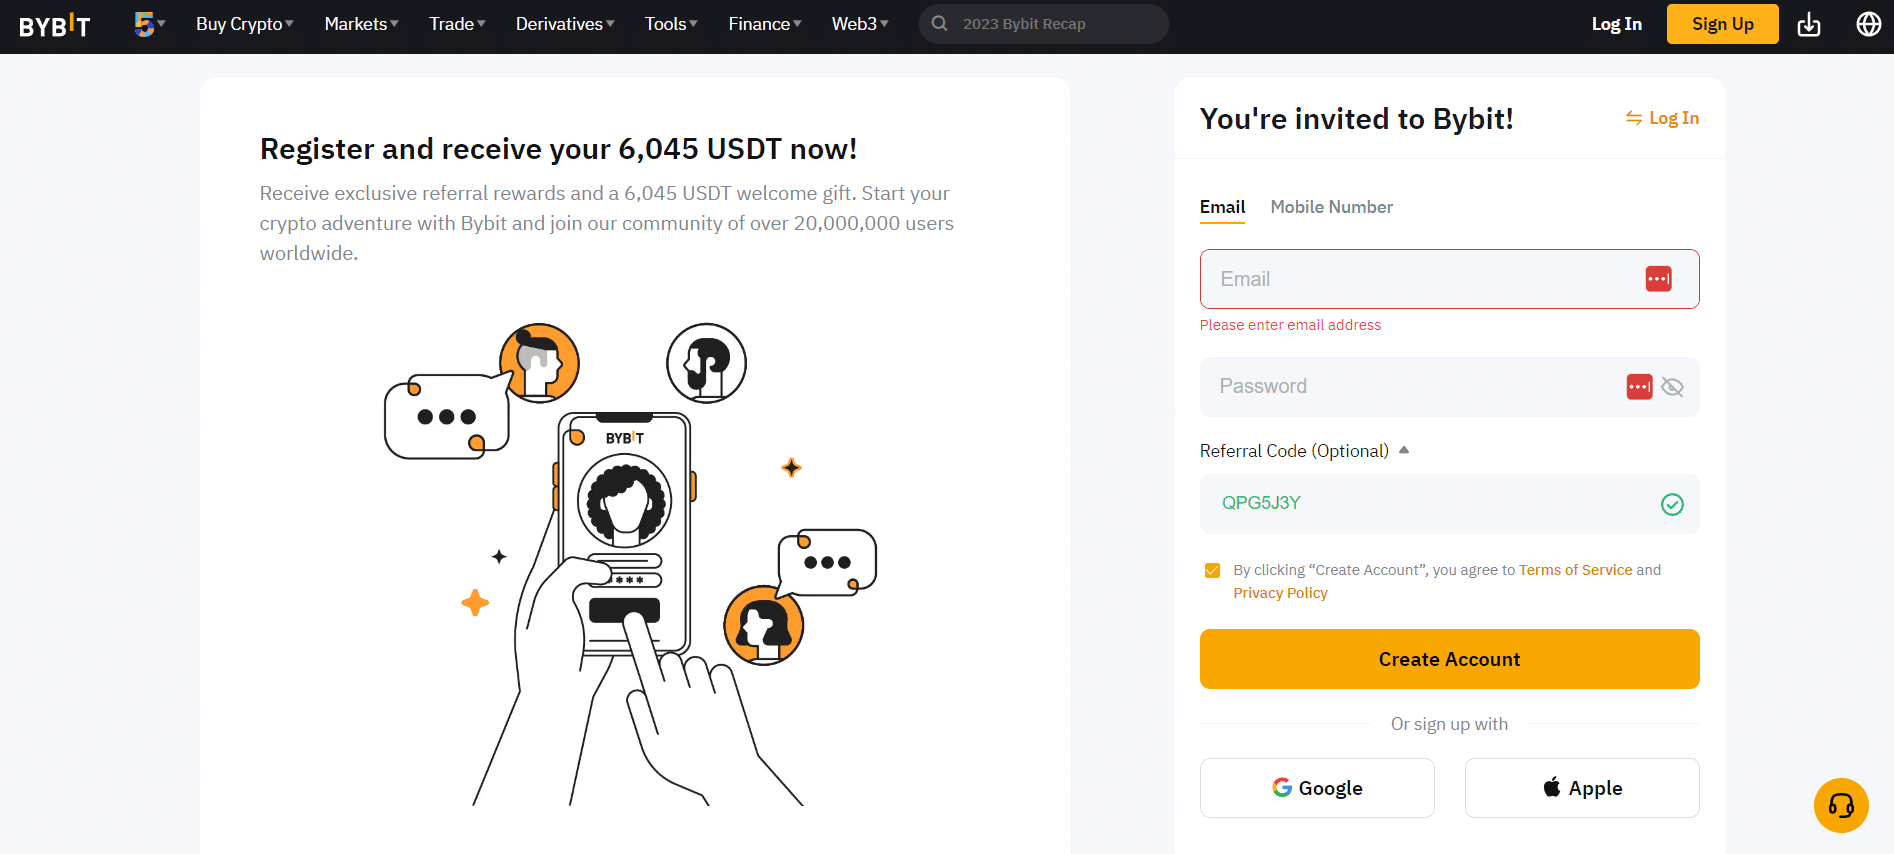This screenshot has height=854, width=1894.
Task: Click the Create Account button
Action: tap(1449, 659)
